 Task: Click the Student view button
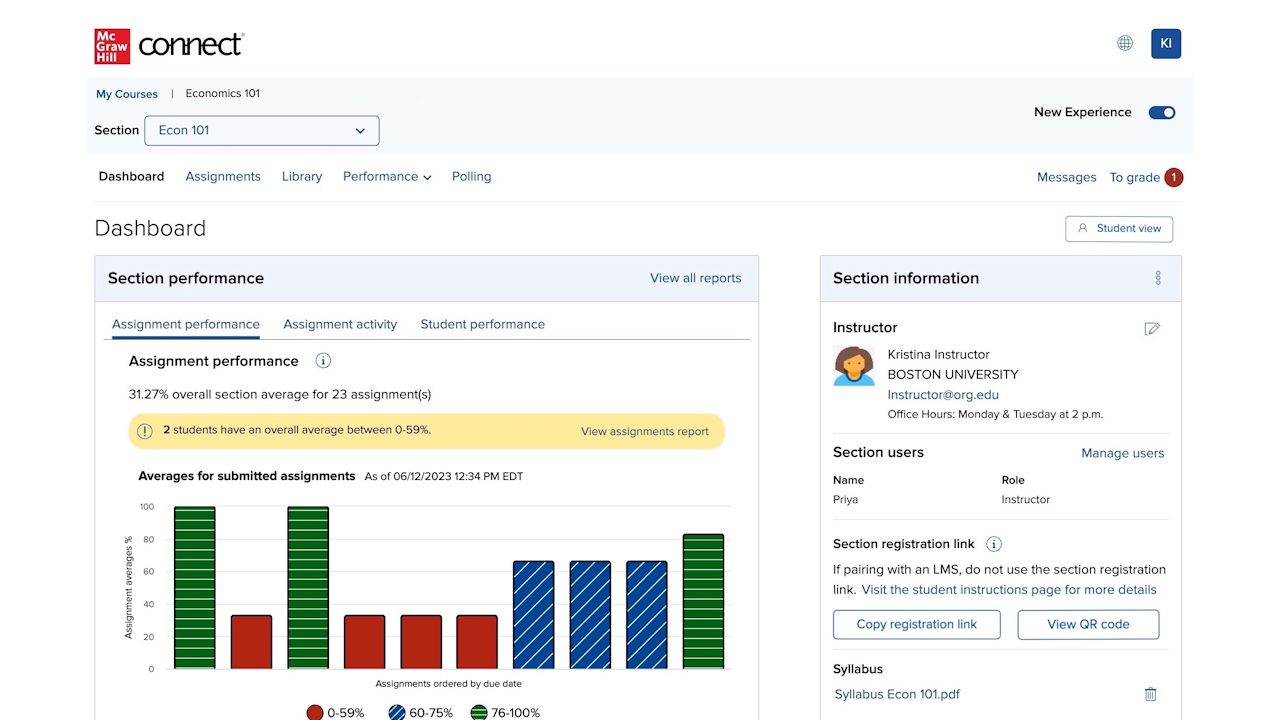pos(1119,229)
